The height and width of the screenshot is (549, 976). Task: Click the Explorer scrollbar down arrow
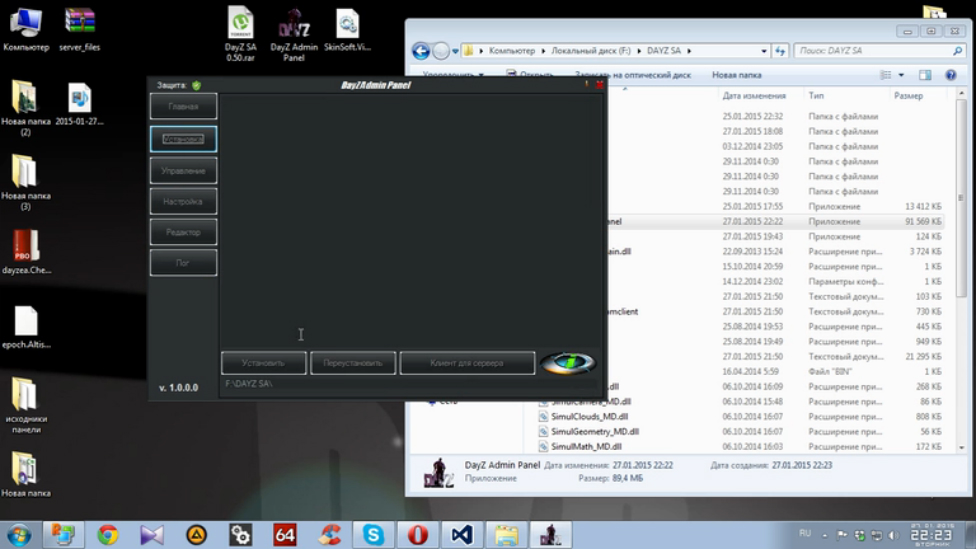tap(962, 448)
